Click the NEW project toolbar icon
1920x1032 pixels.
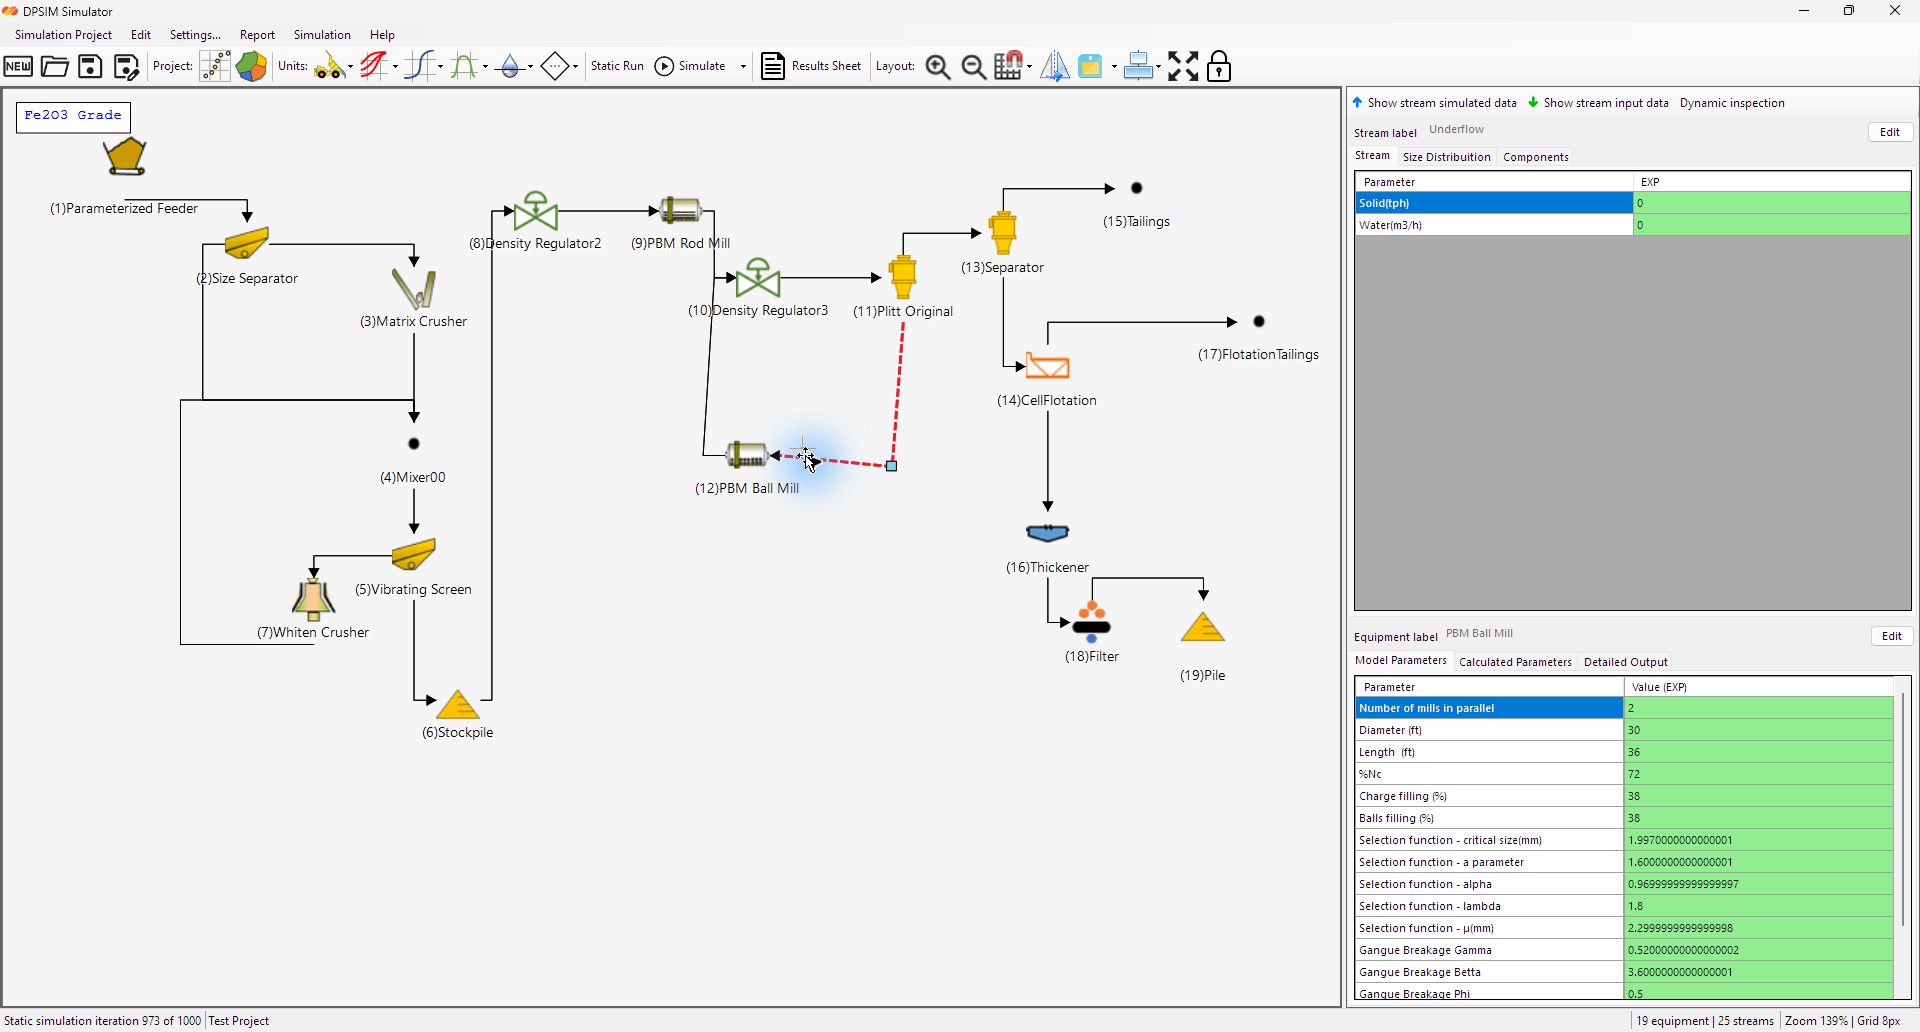[x=18, y=67]
